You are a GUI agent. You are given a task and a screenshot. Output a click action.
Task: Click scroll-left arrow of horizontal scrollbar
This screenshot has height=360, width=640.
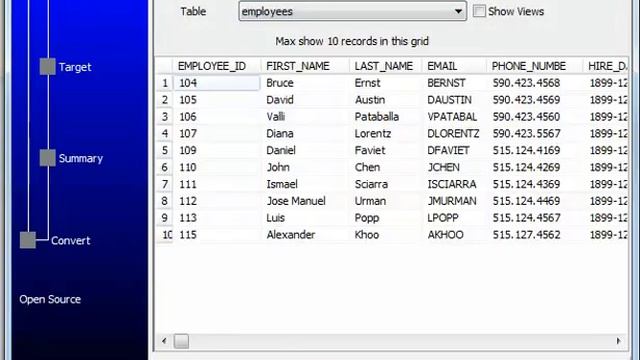[164, 341]
